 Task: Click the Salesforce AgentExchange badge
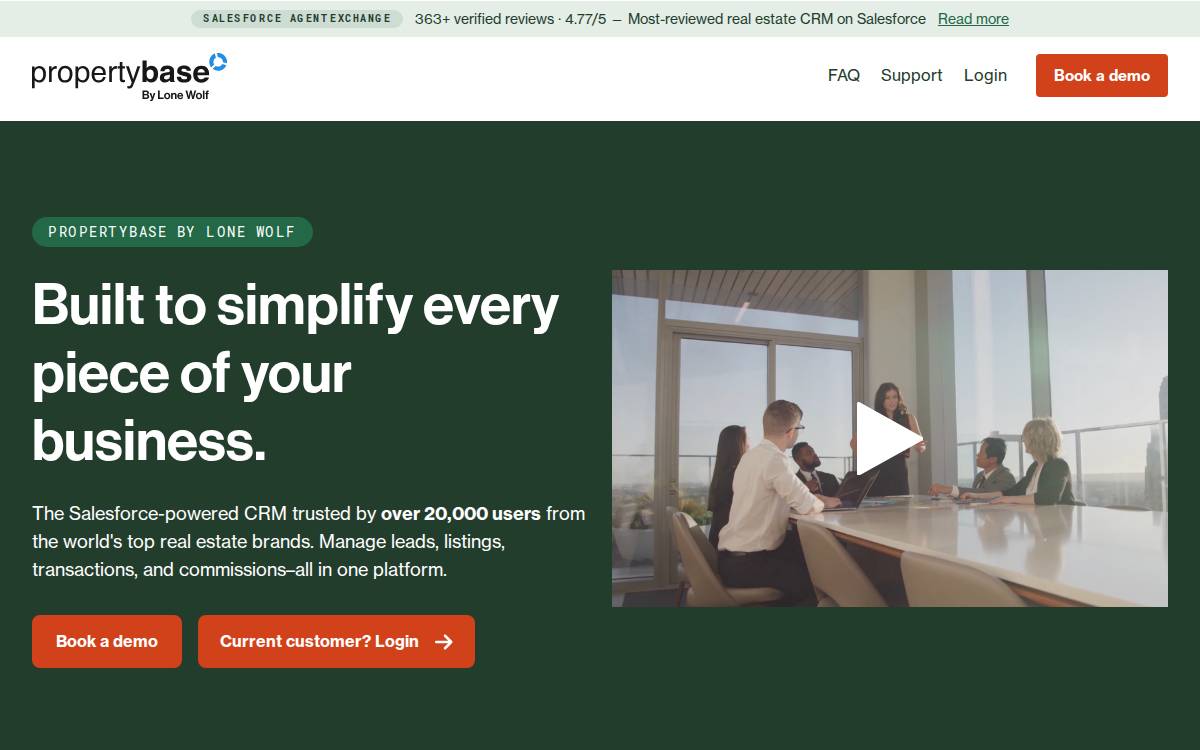[x=297, y=19]
